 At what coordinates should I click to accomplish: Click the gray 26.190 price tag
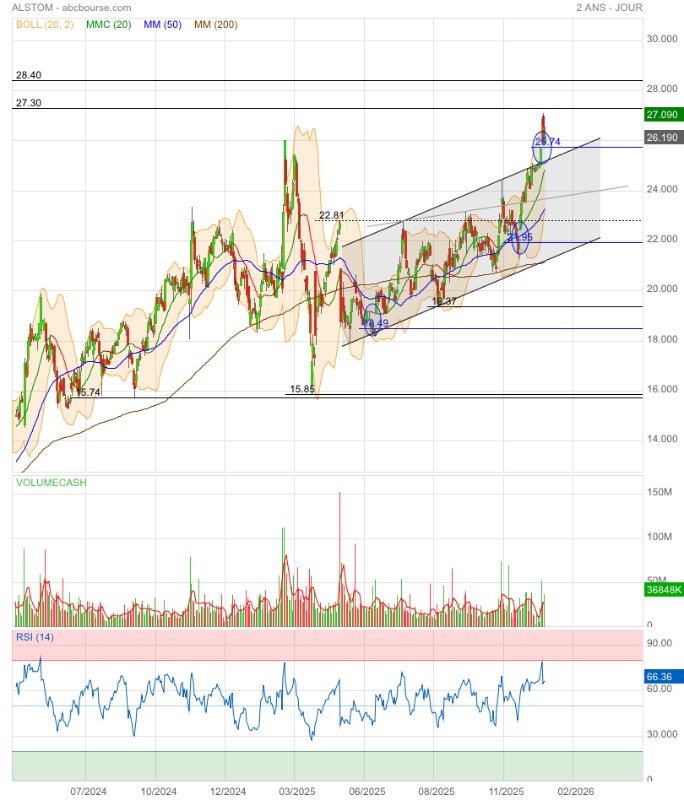tap(662, 138)
